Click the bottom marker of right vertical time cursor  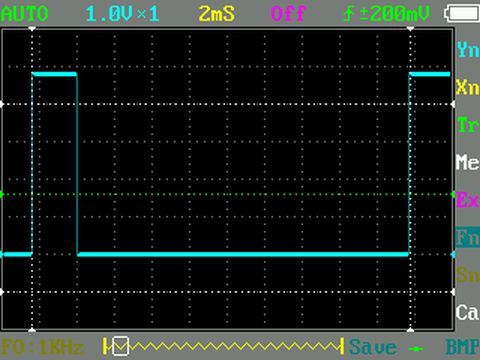click(411, 330)
